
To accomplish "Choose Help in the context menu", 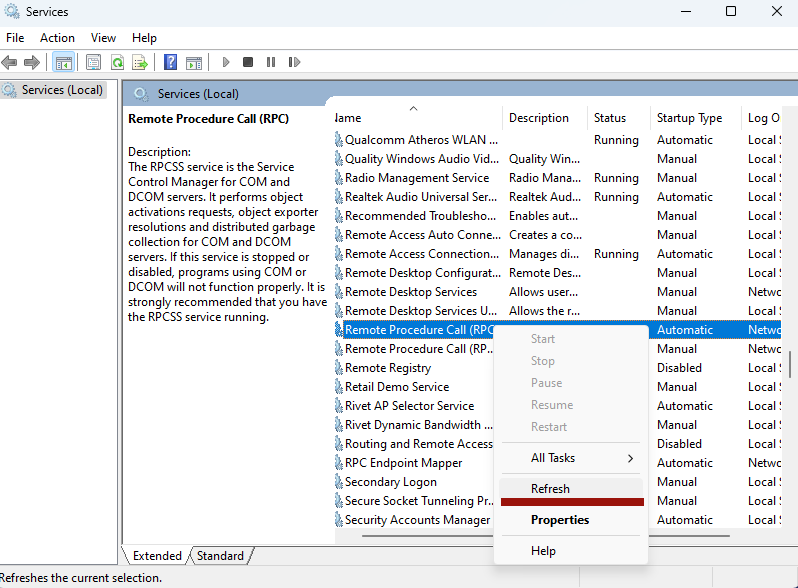I will 544,551.
